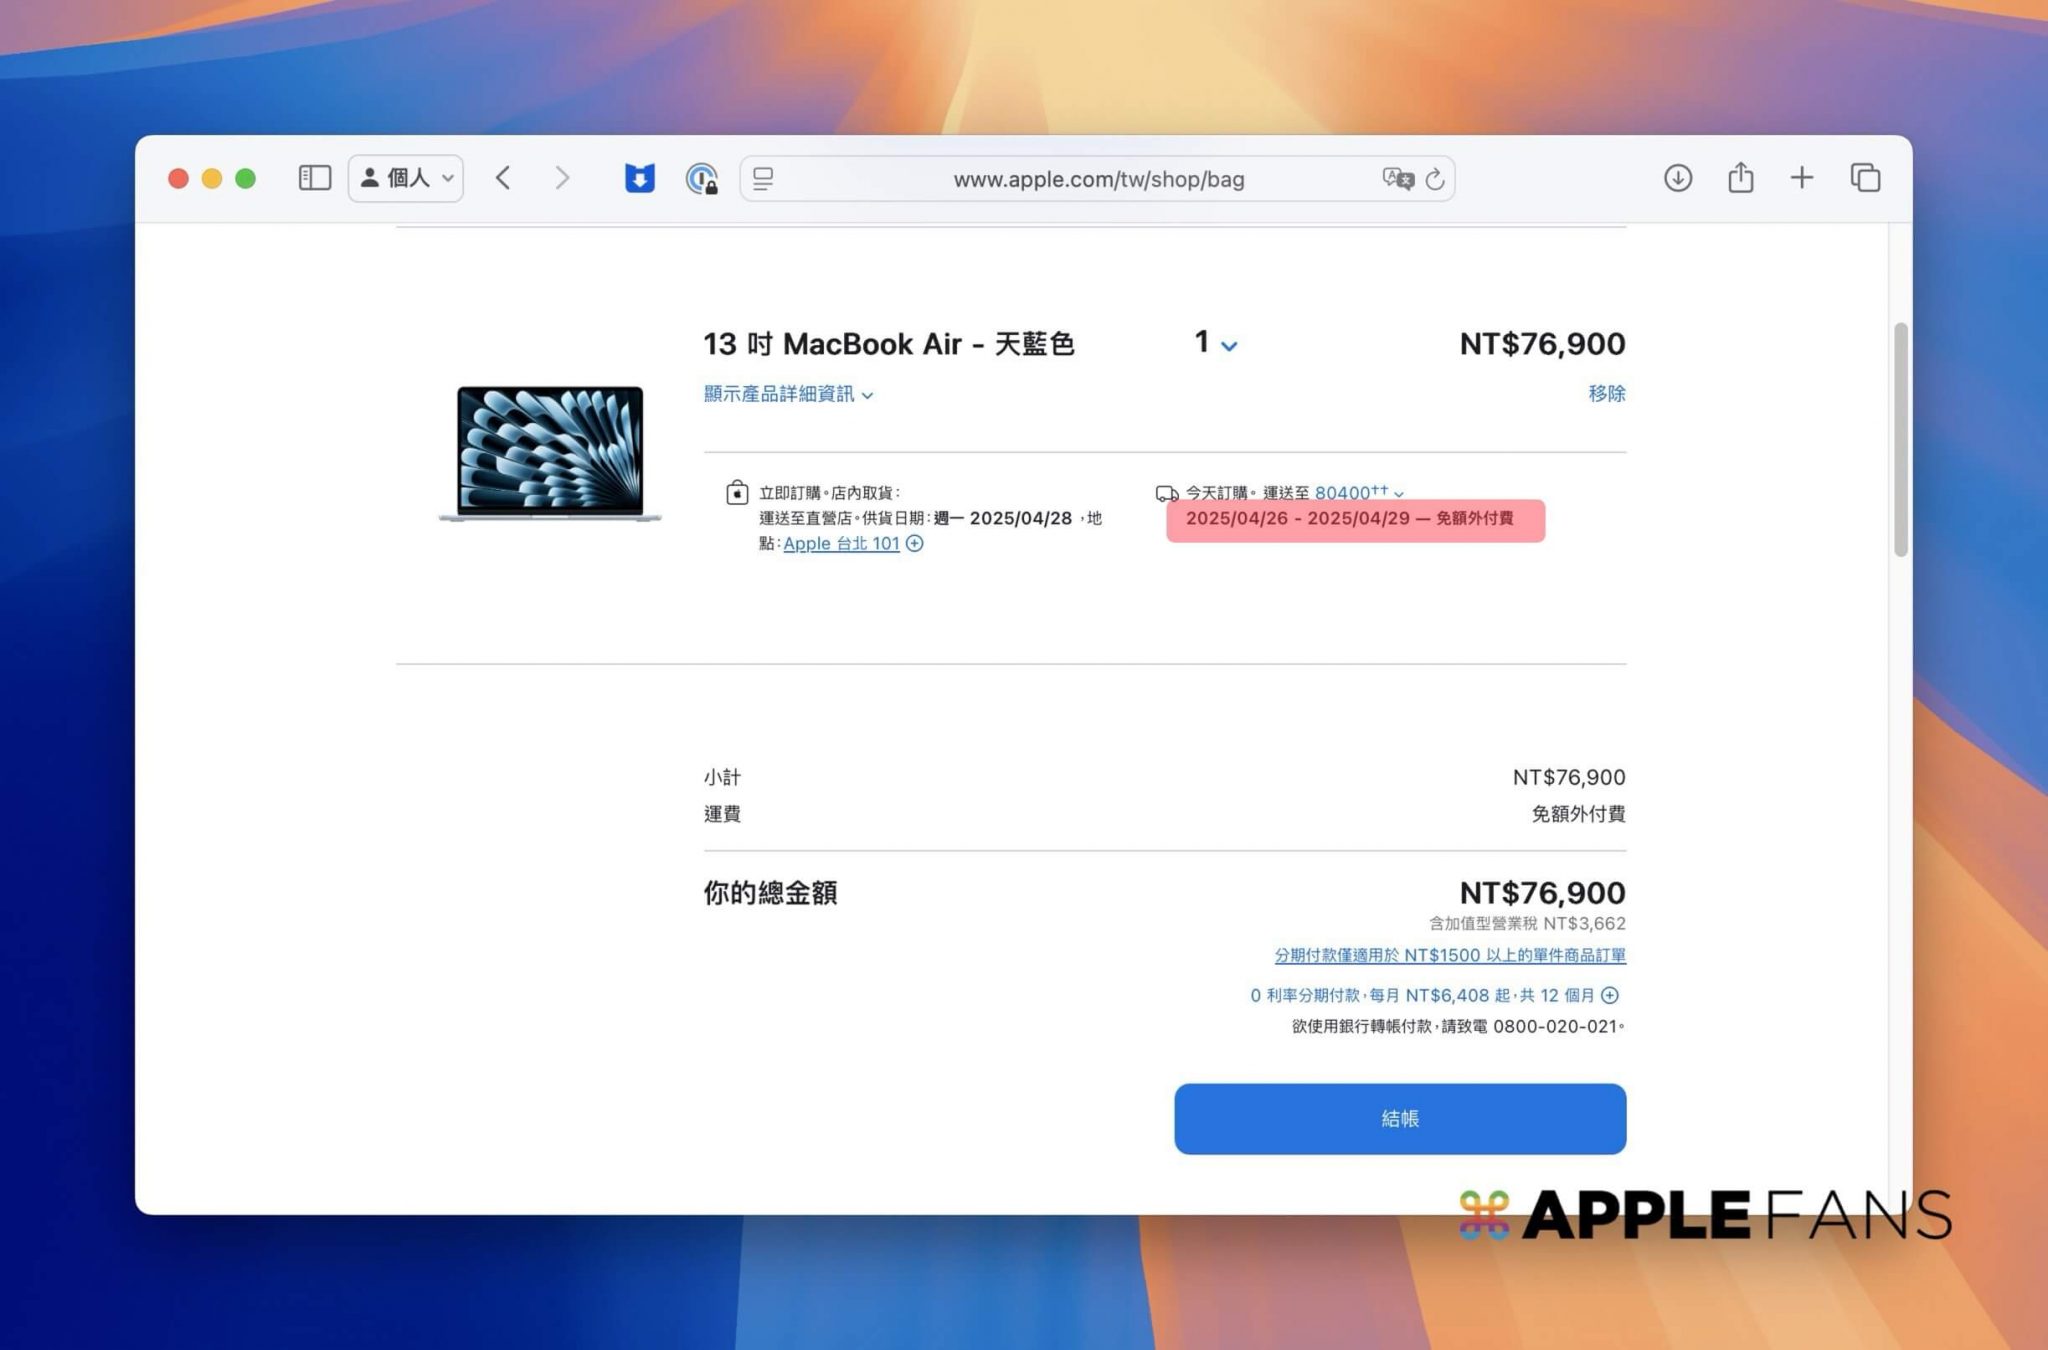Reload the page
This screenshot has height=1350, width=2048.
[1436, 179]
